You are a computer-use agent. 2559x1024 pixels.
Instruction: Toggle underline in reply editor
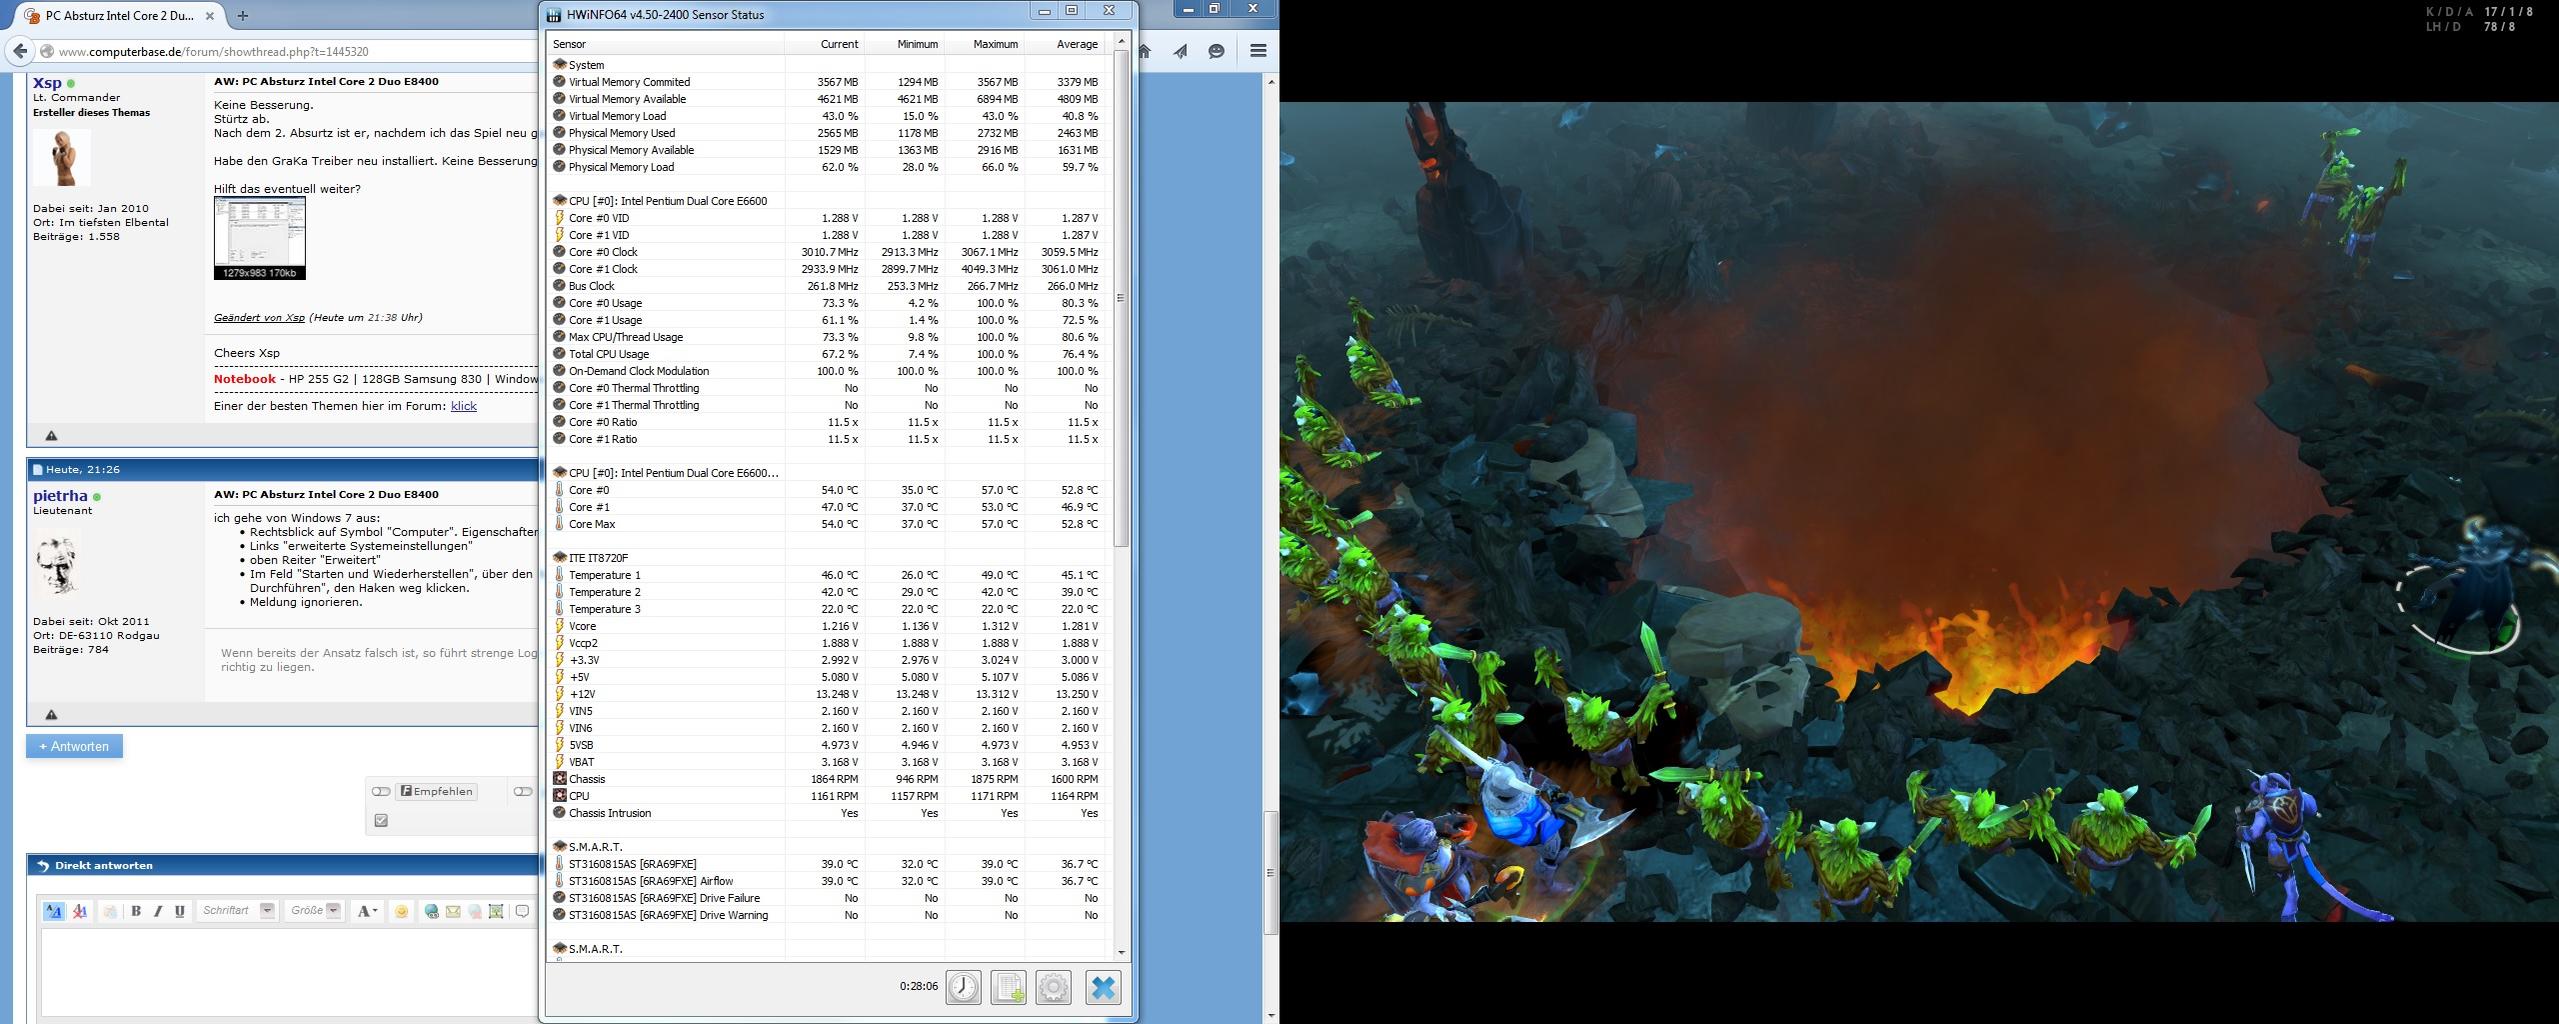pyautogui.click(x=180, y=911)
